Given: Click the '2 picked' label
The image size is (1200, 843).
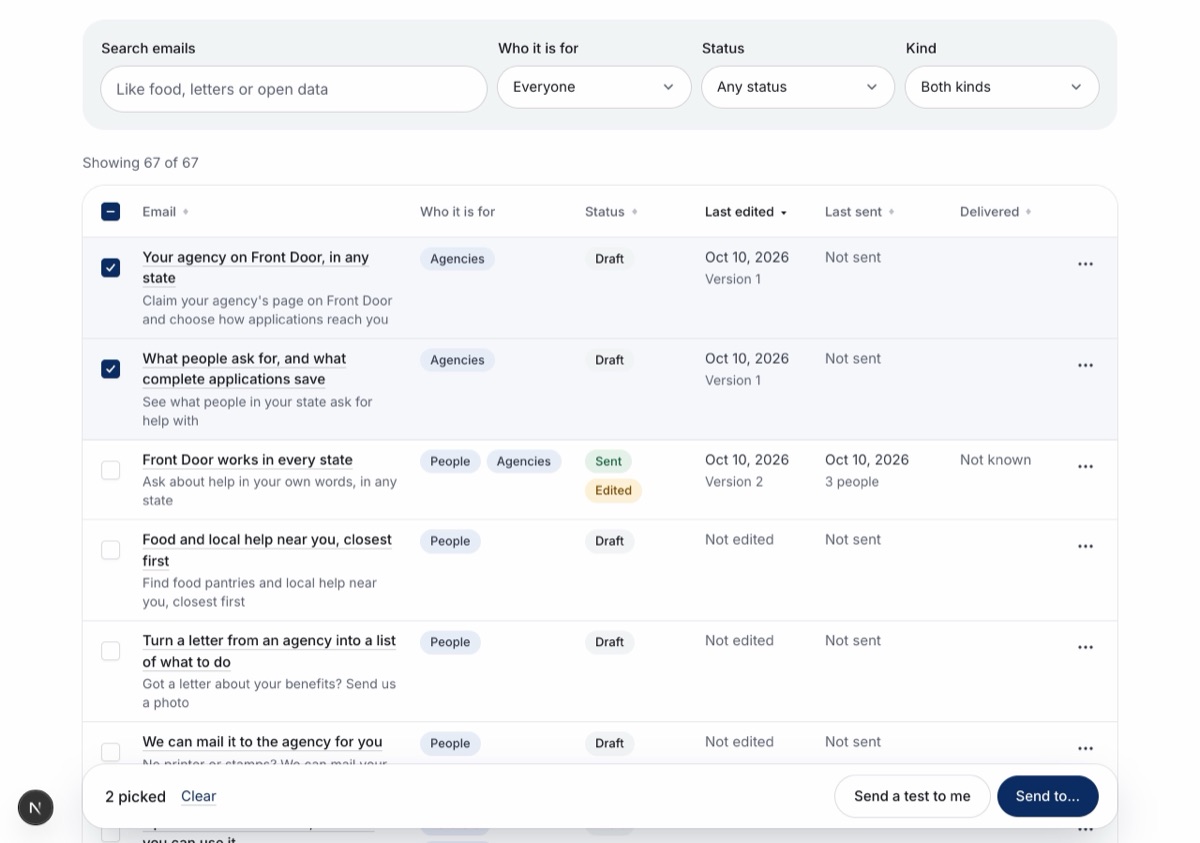Looking at the screenshot, I should tap(135, 797).
